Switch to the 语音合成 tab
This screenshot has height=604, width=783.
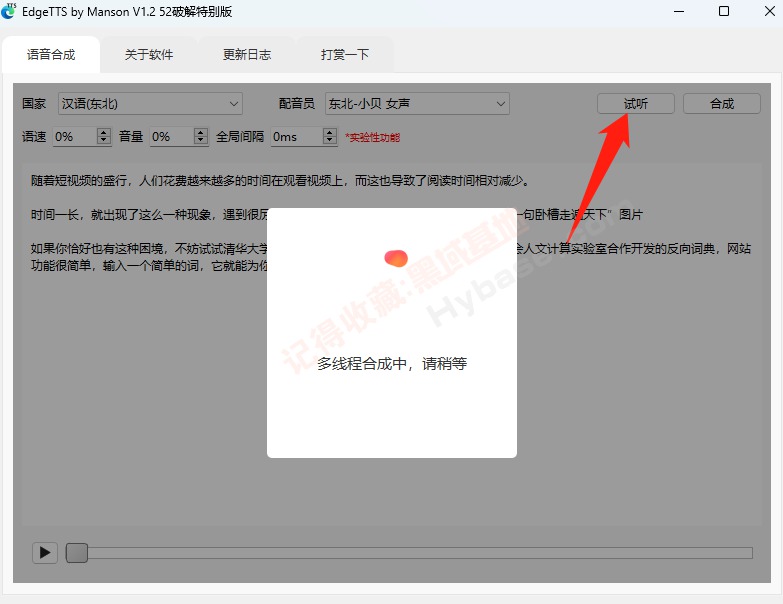pos(51,54)
